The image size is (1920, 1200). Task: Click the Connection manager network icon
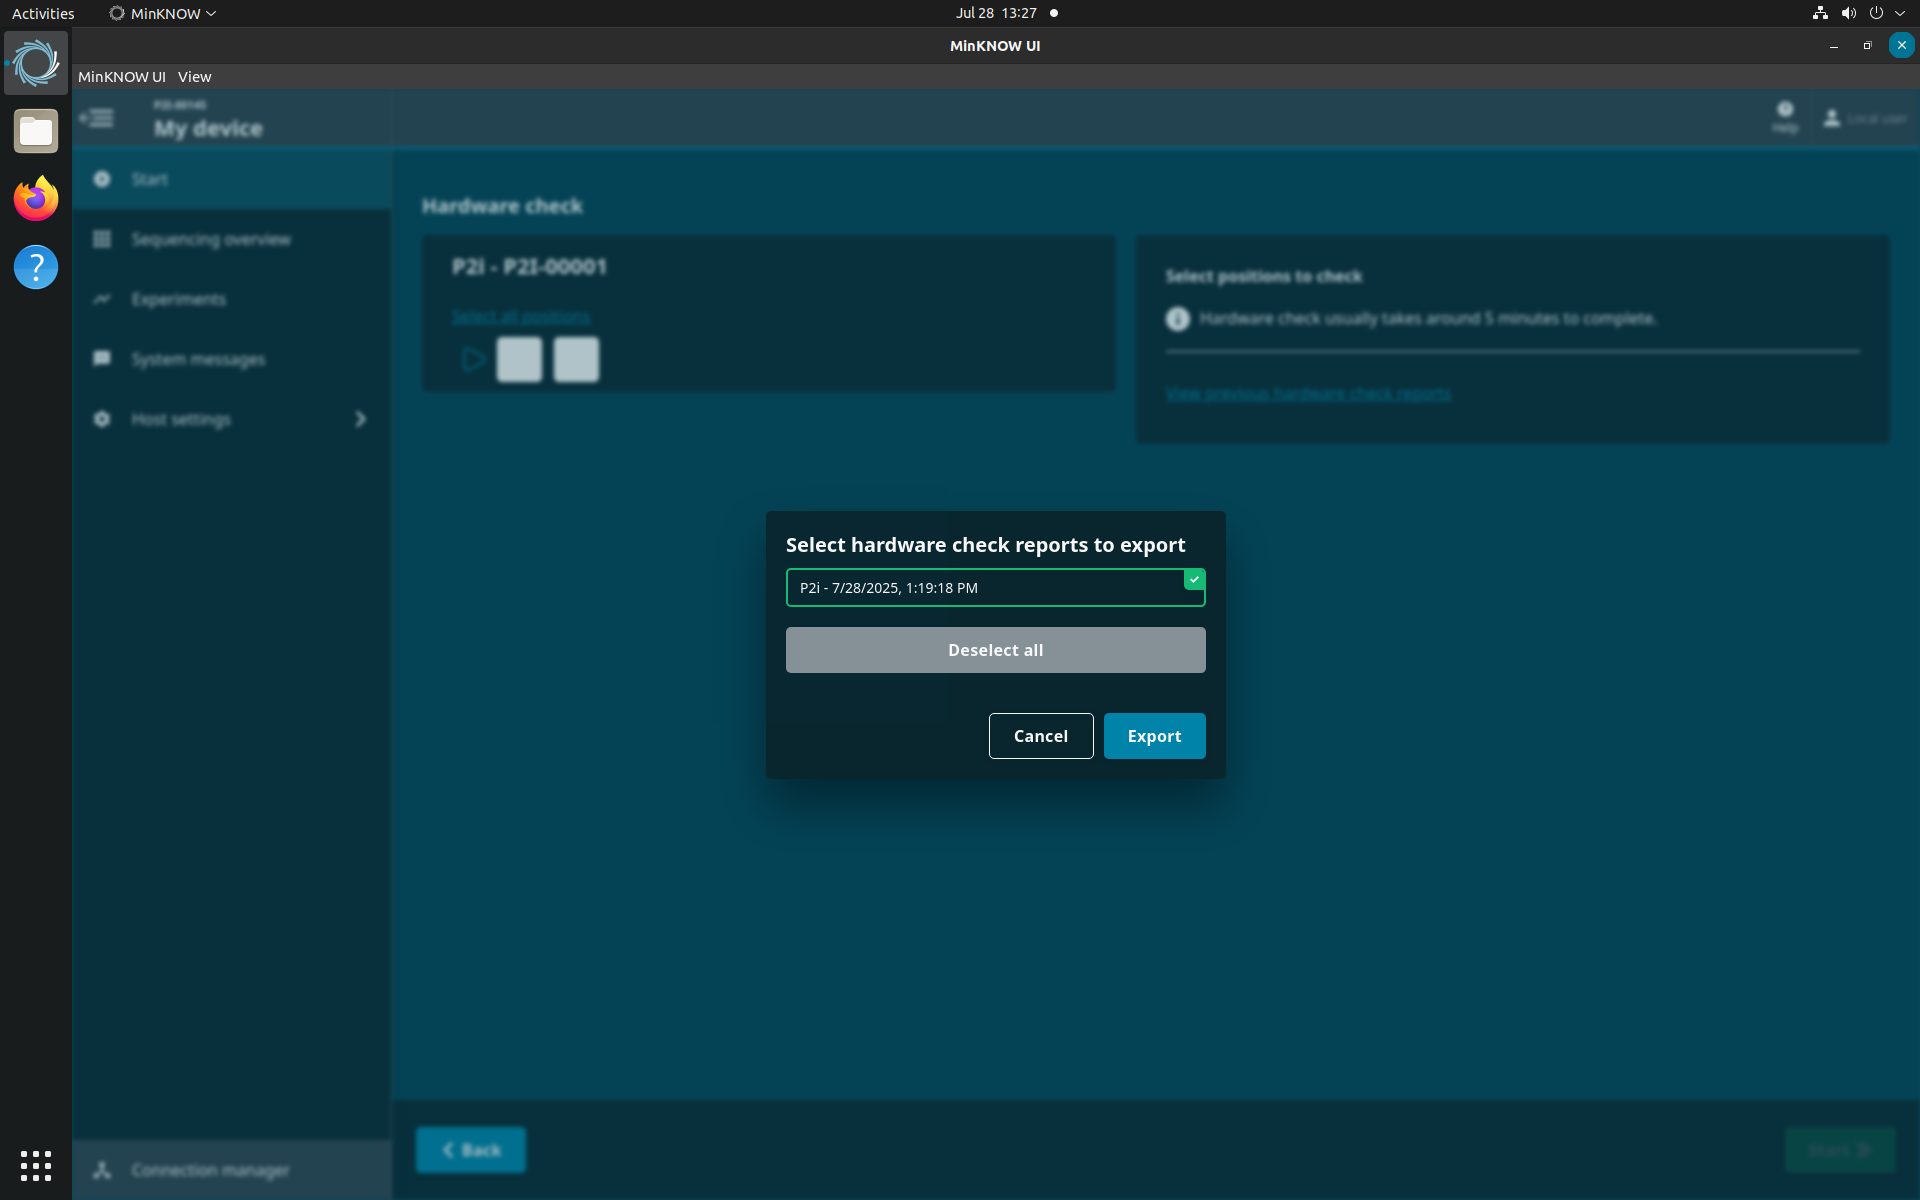coord(102,1170)
